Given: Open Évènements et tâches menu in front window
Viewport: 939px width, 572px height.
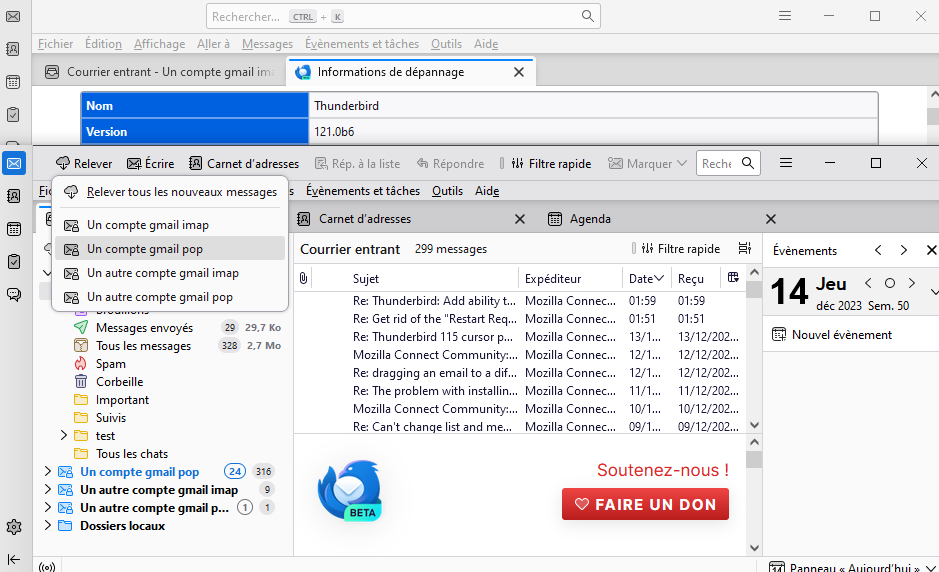Looking at the screenshot, I should point(363,190).
